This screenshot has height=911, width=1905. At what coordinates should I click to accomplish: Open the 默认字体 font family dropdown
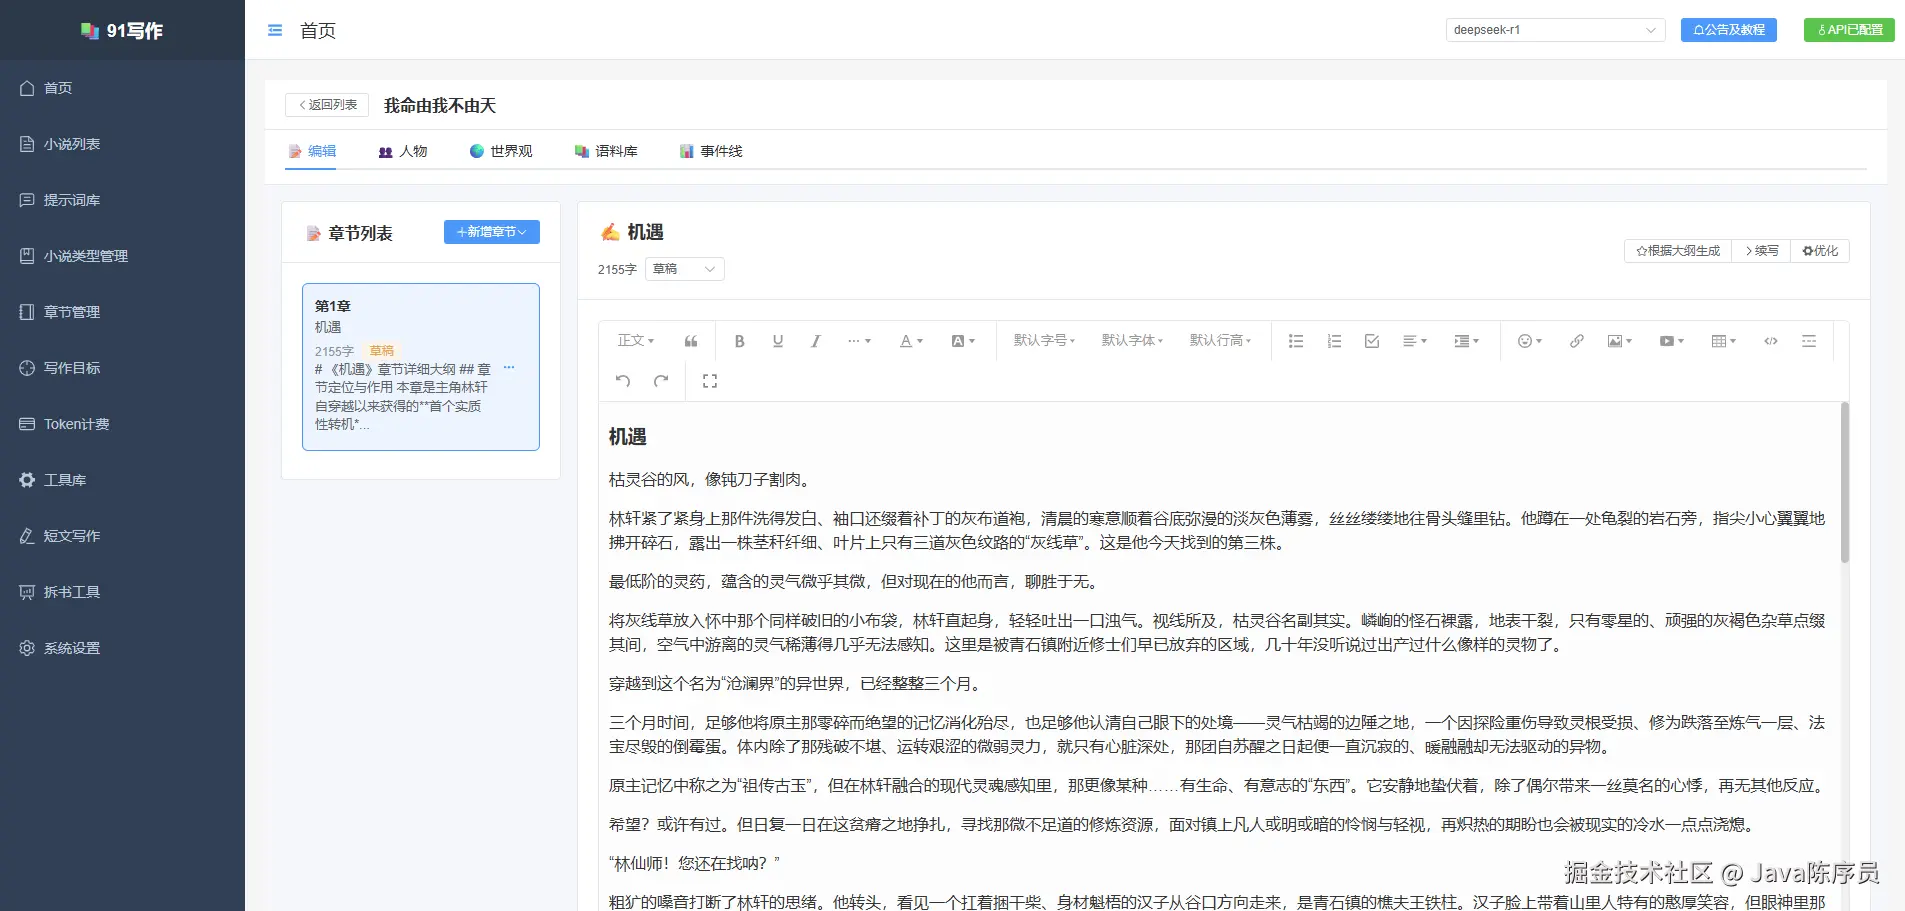click(1133, 341)
